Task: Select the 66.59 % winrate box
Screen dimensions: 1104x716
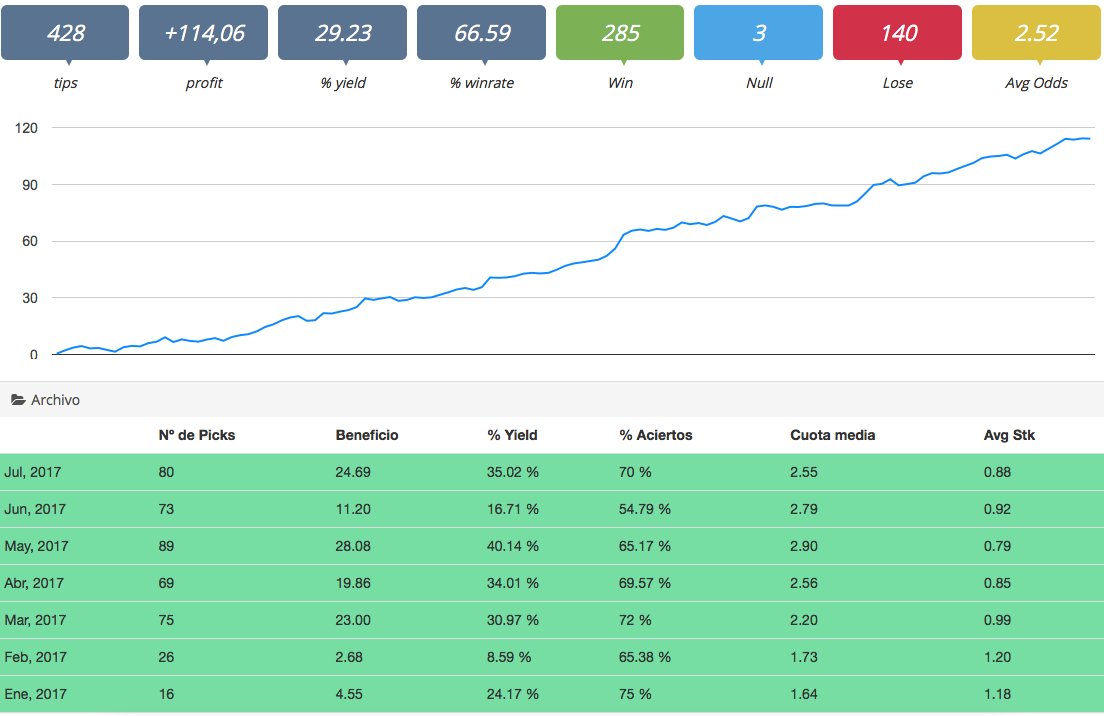Action: [x=481, y=32]
